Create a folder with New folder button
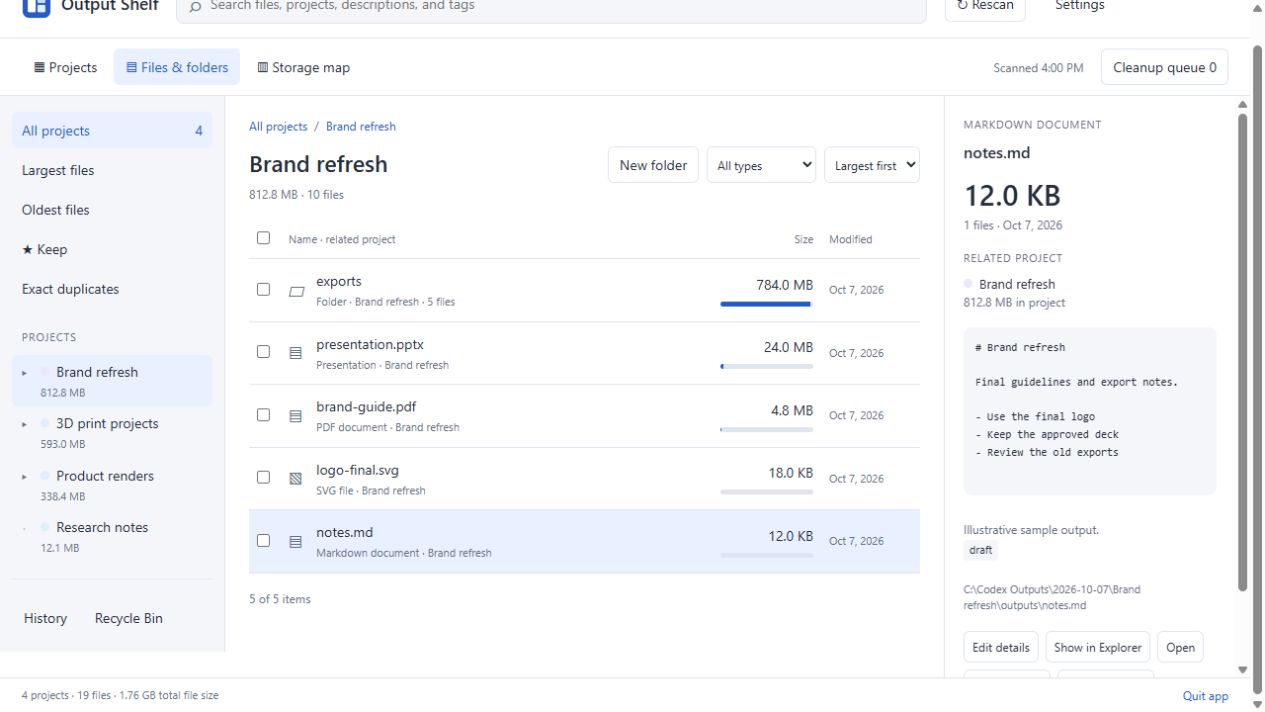 point(653,166)
